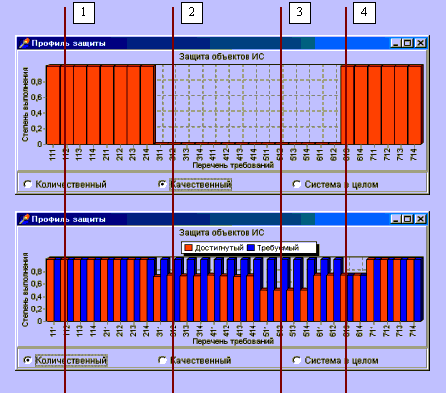446x393 pixels.
Task: Minimize the upper Профиль защиты window
Action: [395, 43]
